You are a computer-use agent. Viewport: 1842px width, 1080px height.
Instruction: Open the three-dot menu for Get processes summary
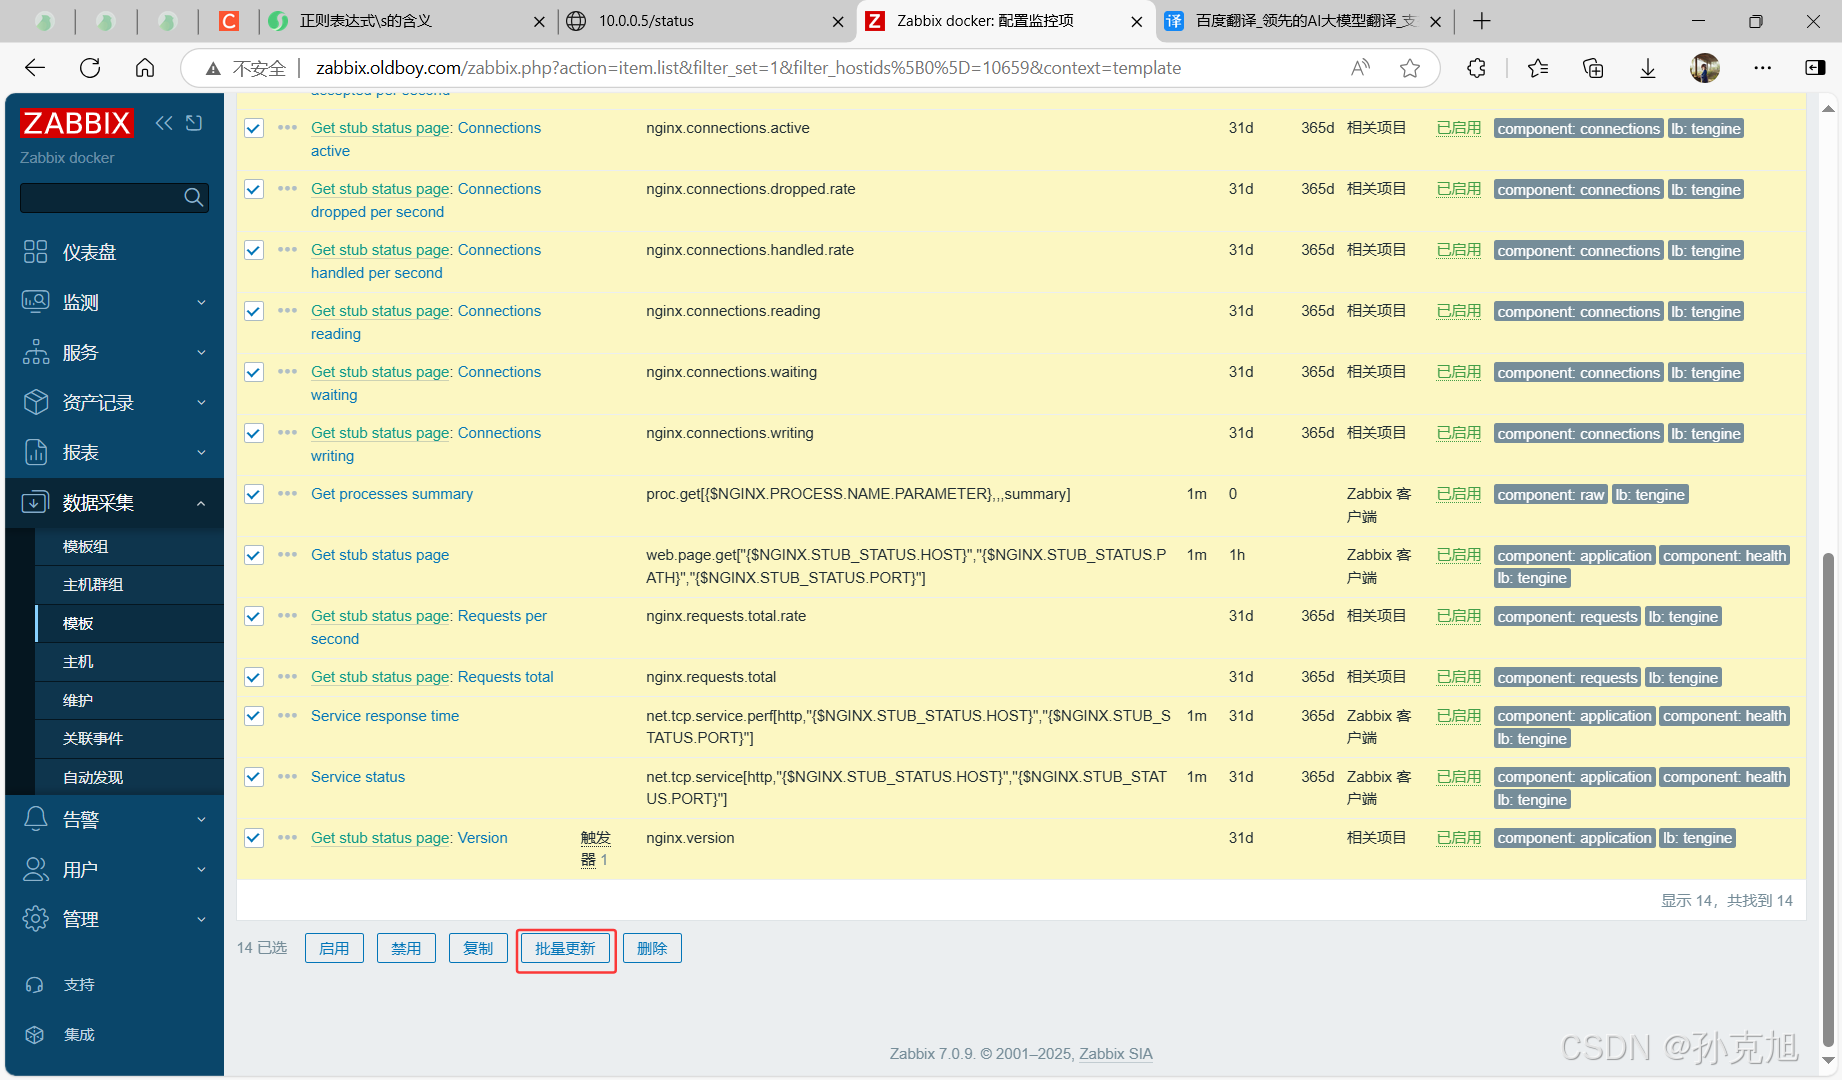coord(288,493)
